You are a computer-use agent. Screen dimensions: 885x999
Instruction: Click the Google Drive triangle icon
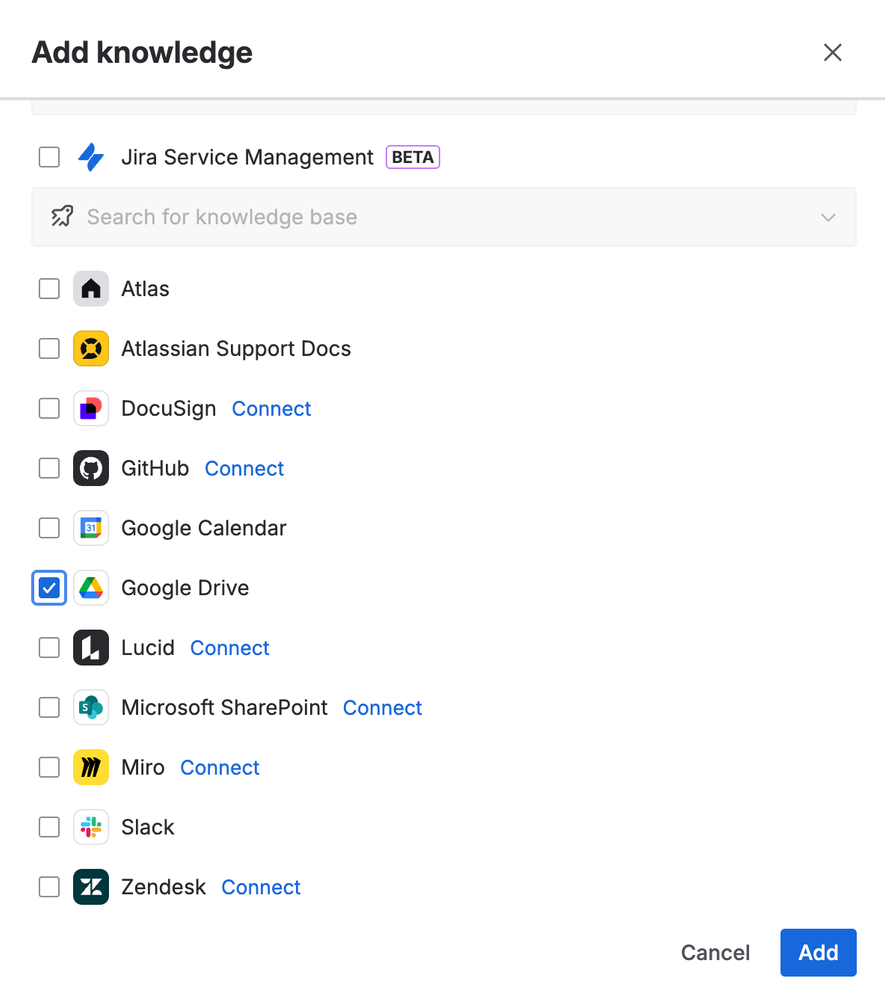coord(91,588)
